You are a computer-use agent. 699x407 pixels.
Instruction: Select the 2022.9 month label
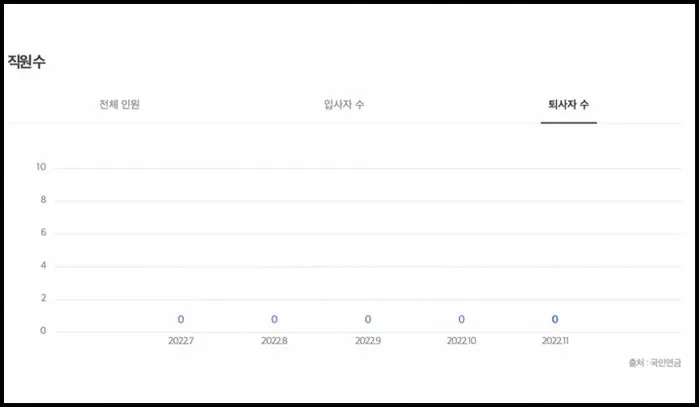[368, 341]
